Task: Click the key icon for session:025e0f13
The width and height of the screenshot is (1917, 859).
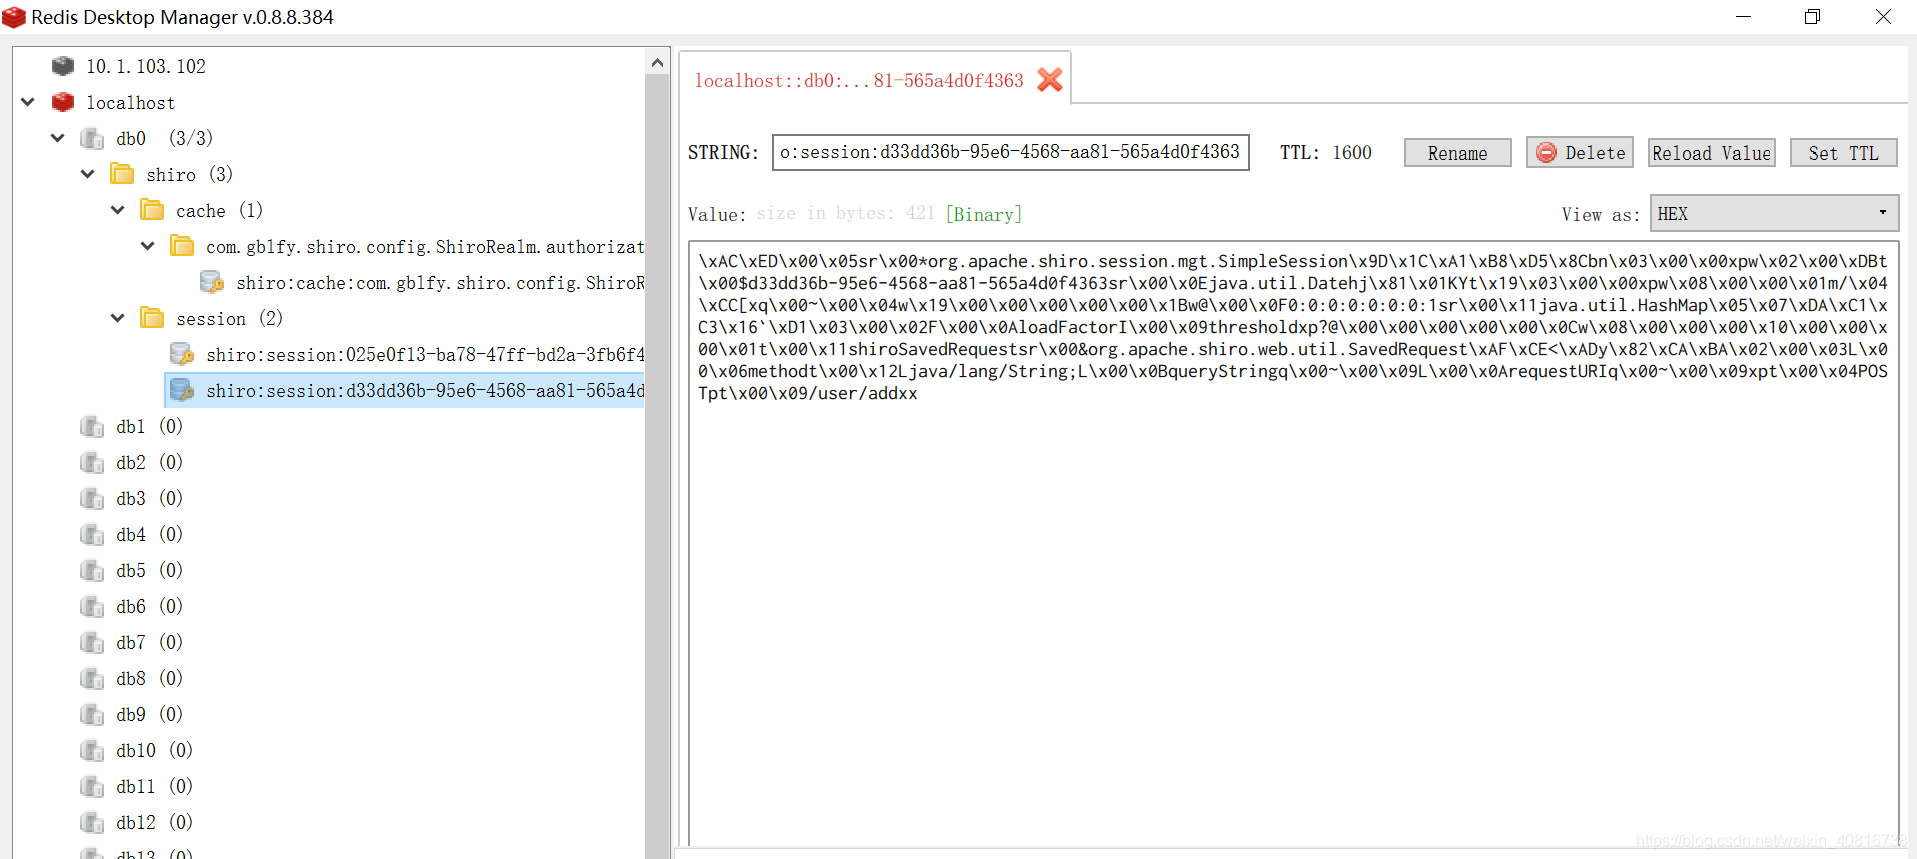Action: coord(182,354)
